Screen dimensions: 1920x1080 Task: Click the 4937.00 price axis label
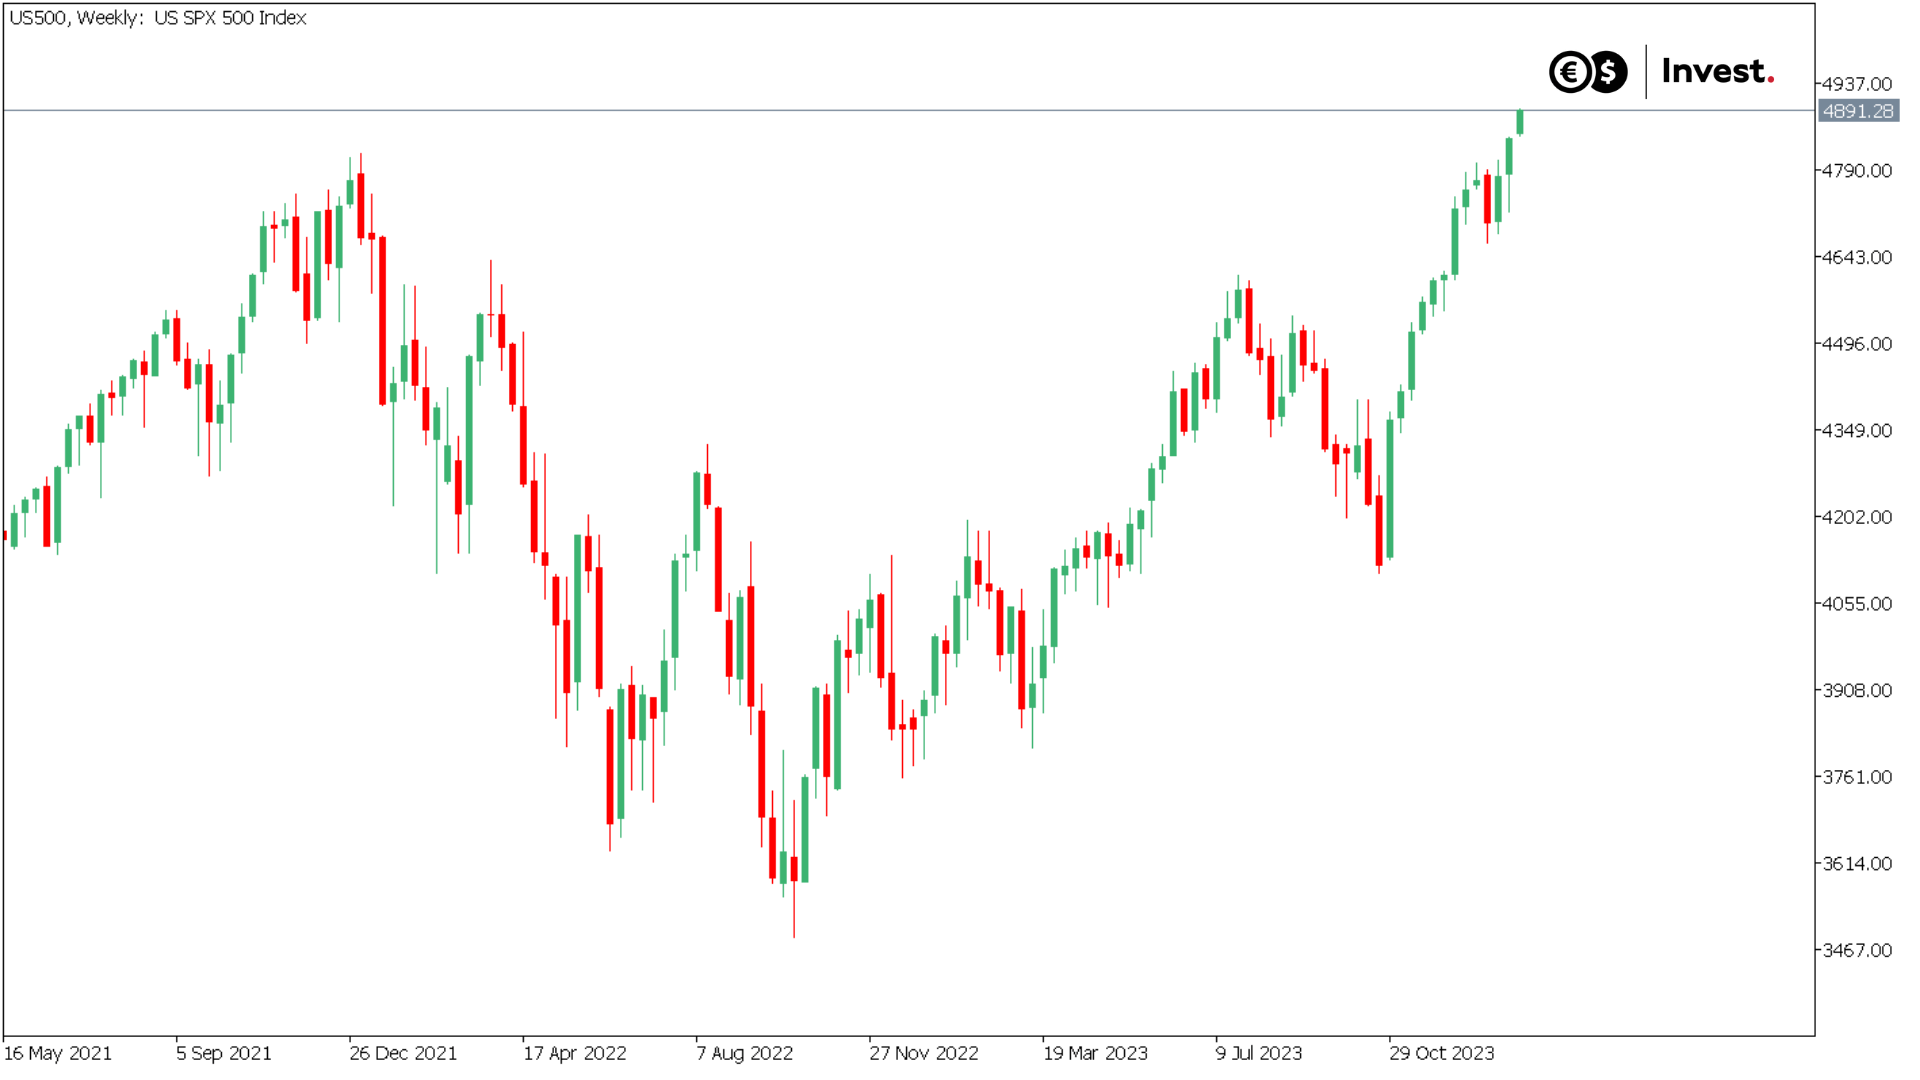1857,84
